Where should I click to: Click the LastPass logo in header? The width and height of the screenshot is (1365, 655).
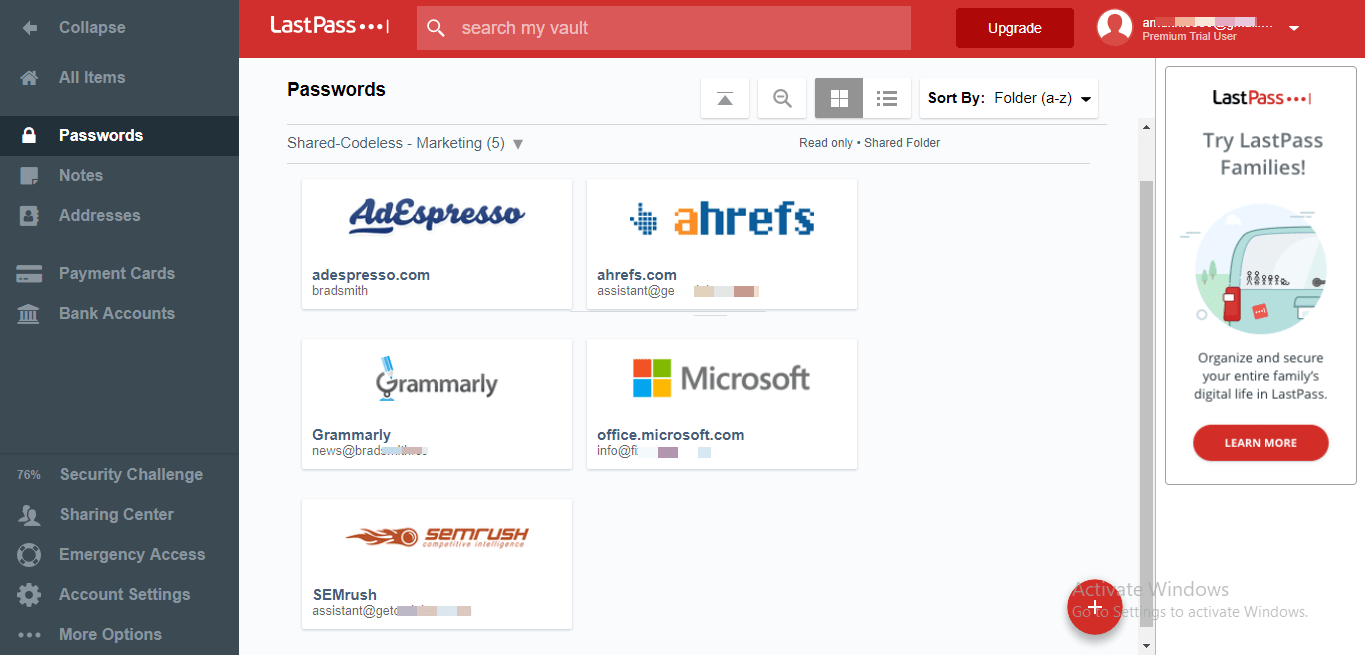point(329,26)
